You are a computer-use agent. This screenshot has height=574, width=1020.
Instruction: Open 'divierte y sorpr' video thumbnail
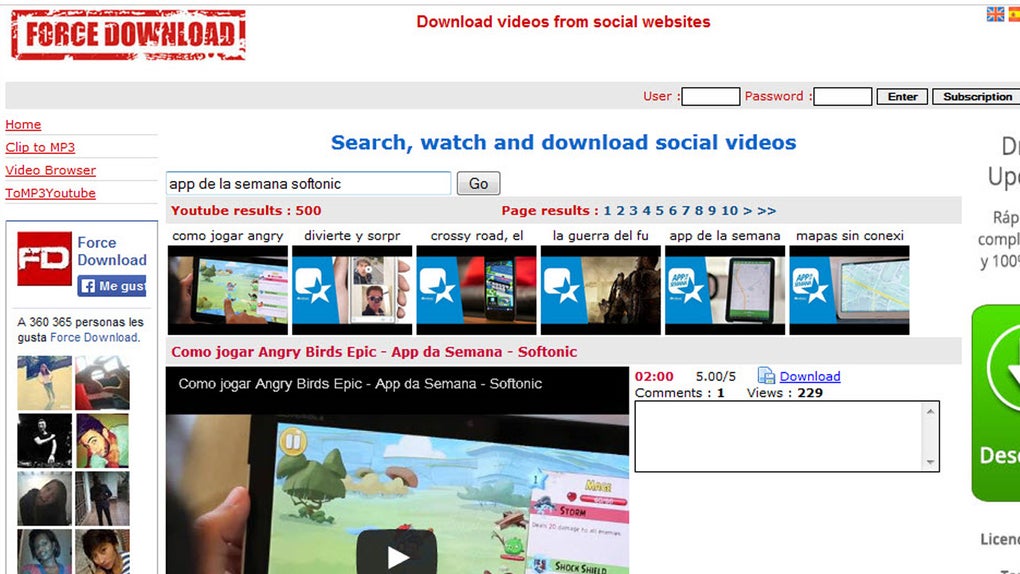point(352,290)
